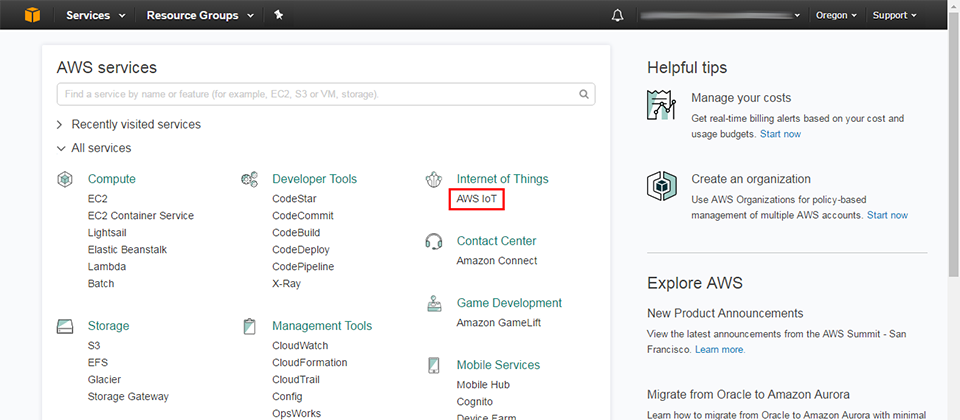
Task: Expand Recently visited services section
Action: click(x=129, y=124)
